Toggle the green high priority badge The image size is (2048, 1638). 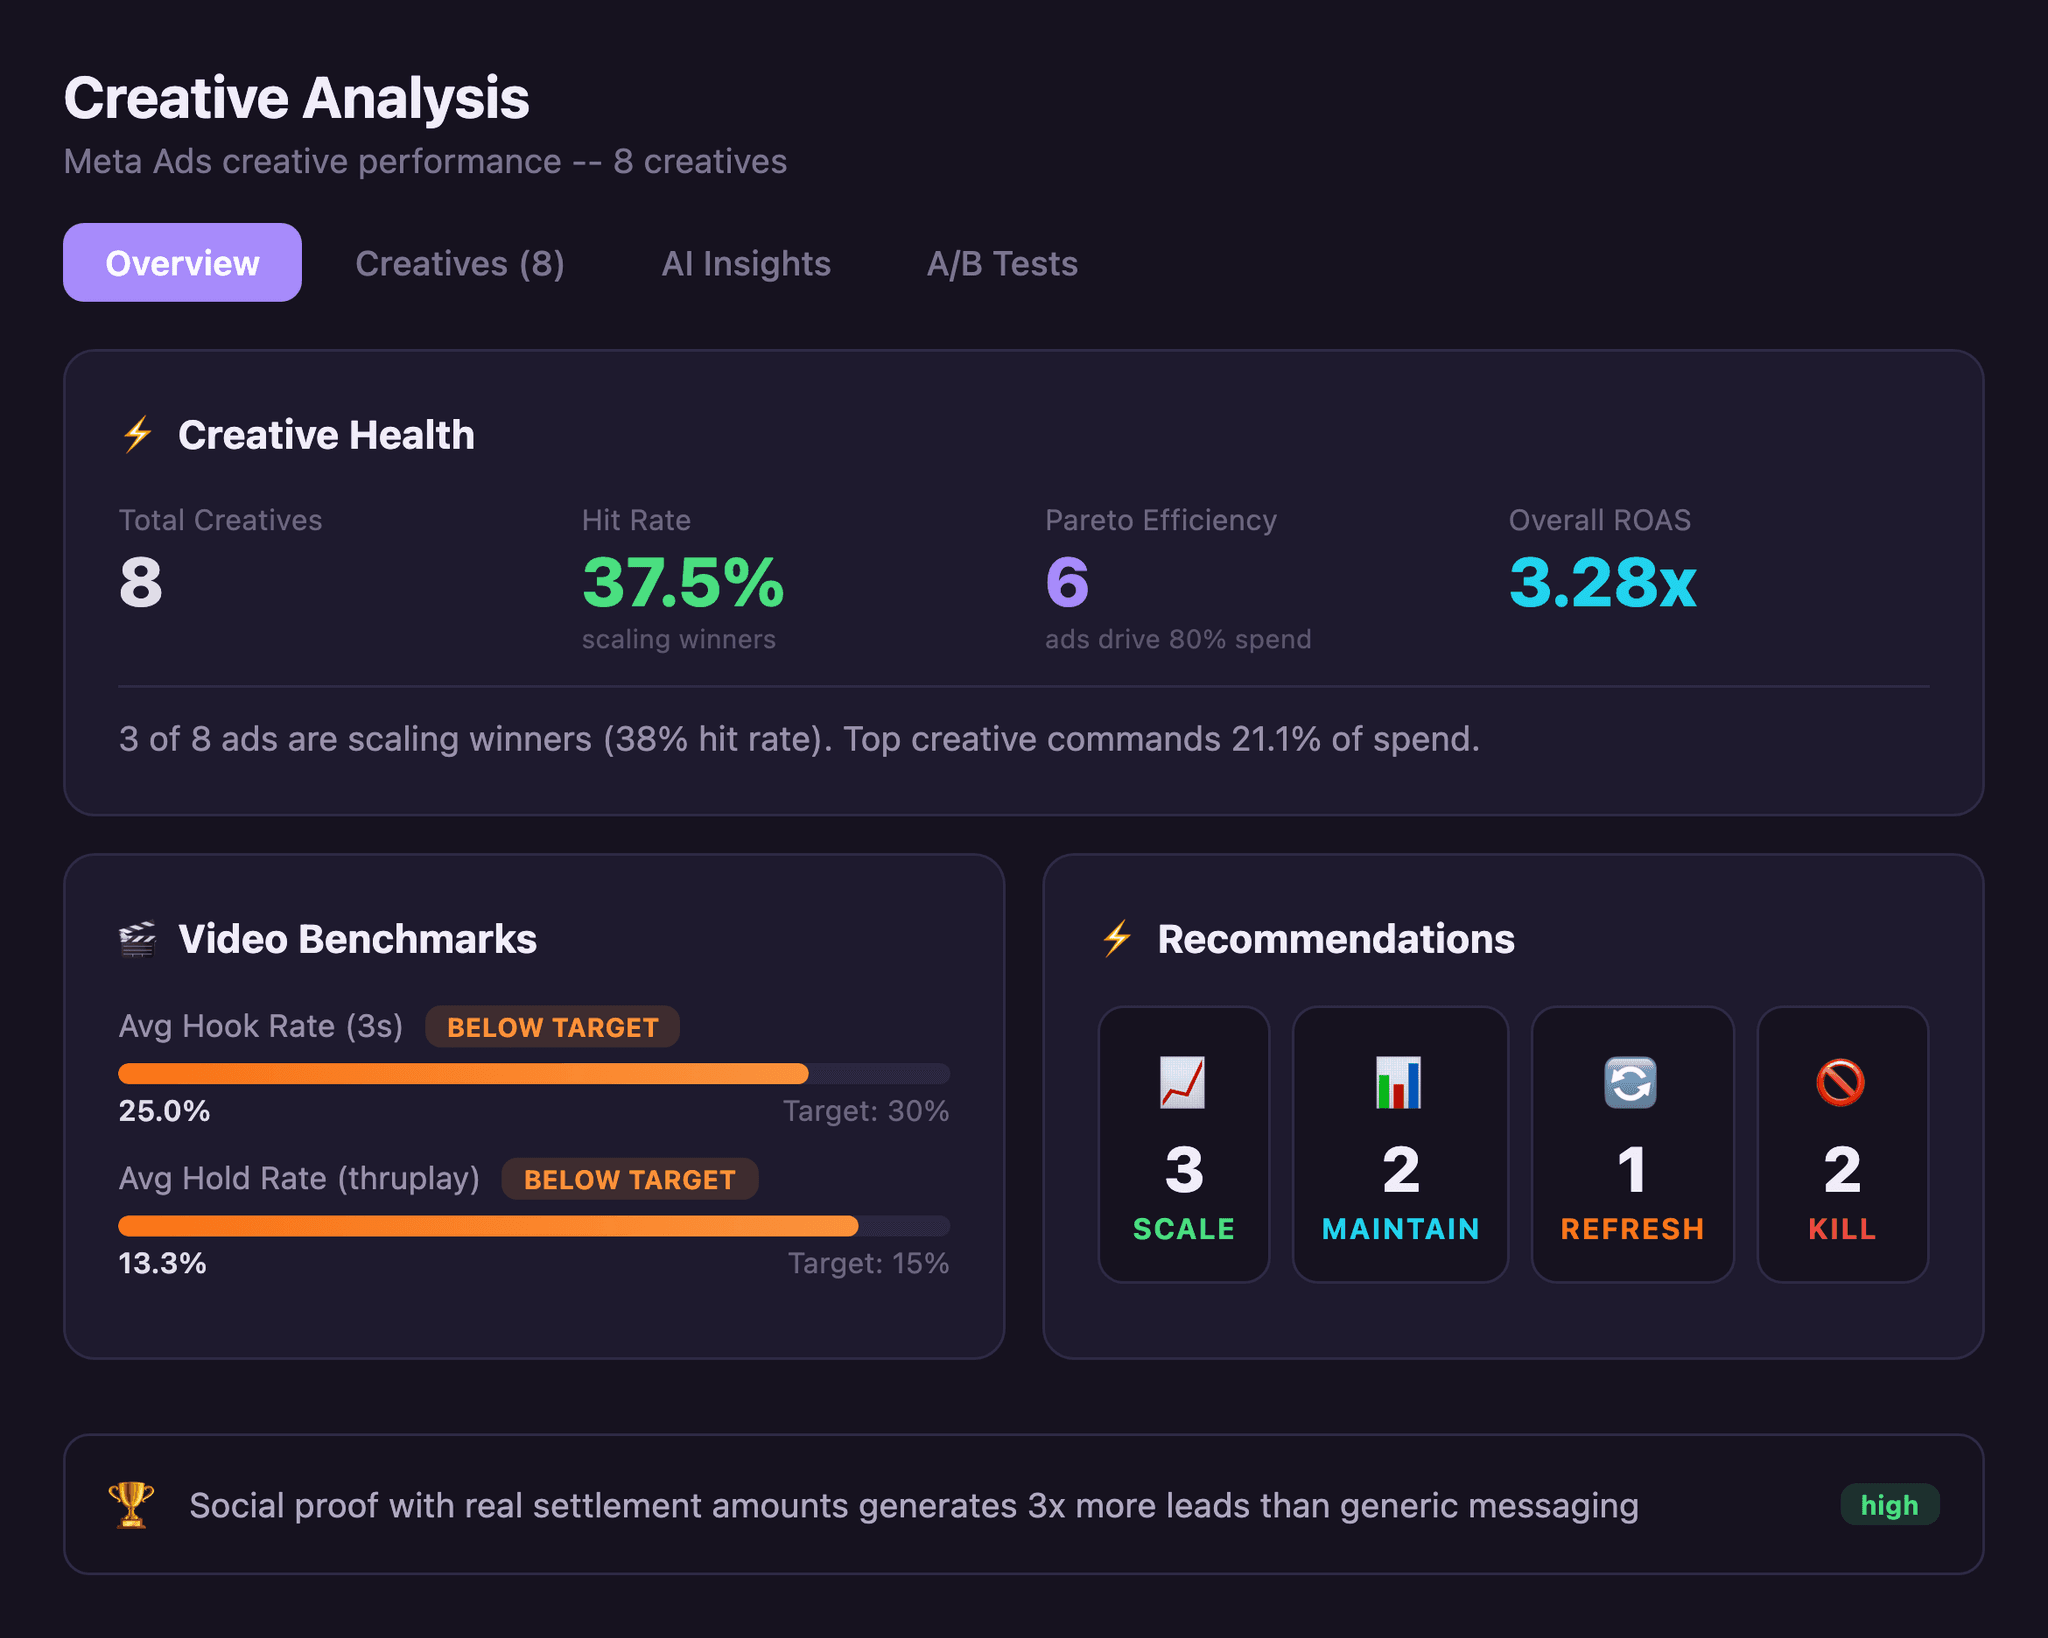point(1890,1505)
